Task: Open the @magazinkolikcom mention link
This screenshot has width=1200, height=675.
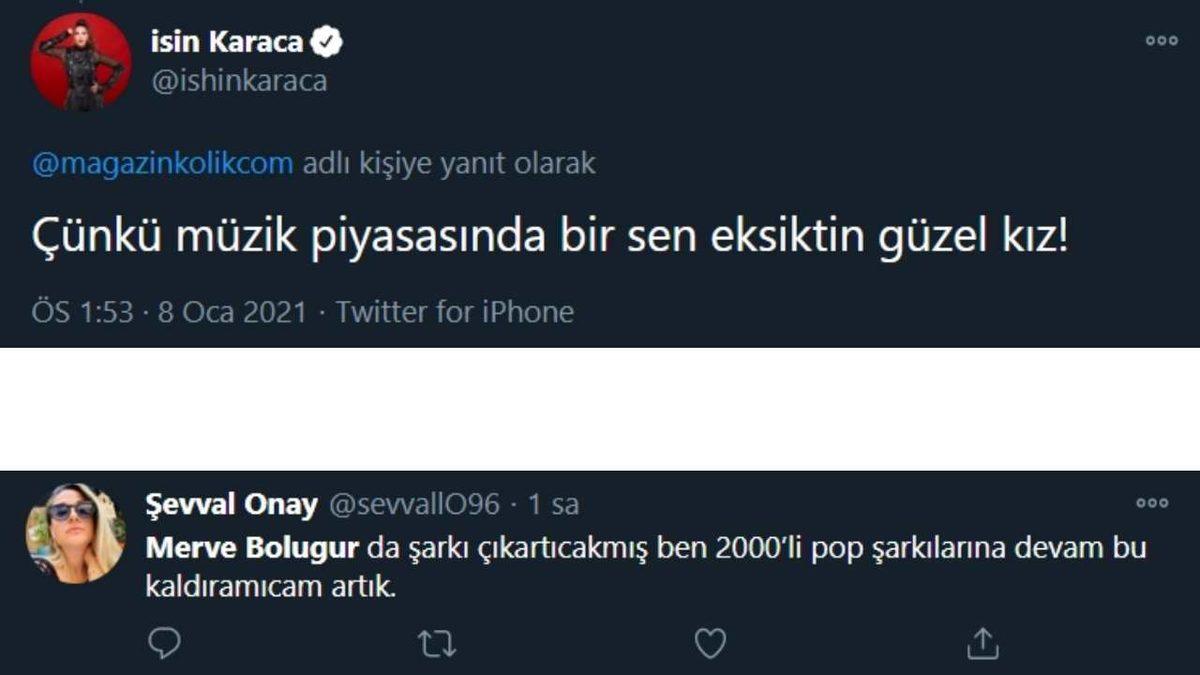Action: click(x=163, y=161)
